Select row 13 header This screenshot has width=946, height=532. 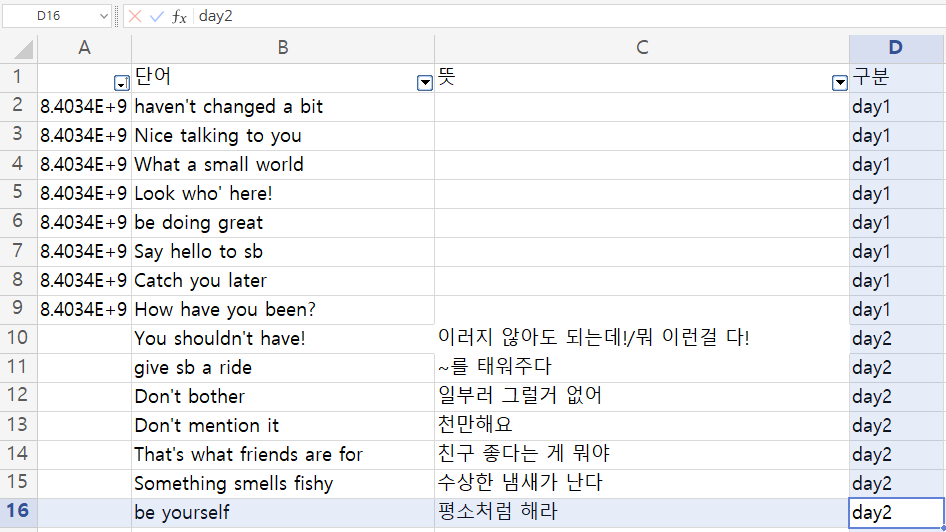(x=18, y=425)
